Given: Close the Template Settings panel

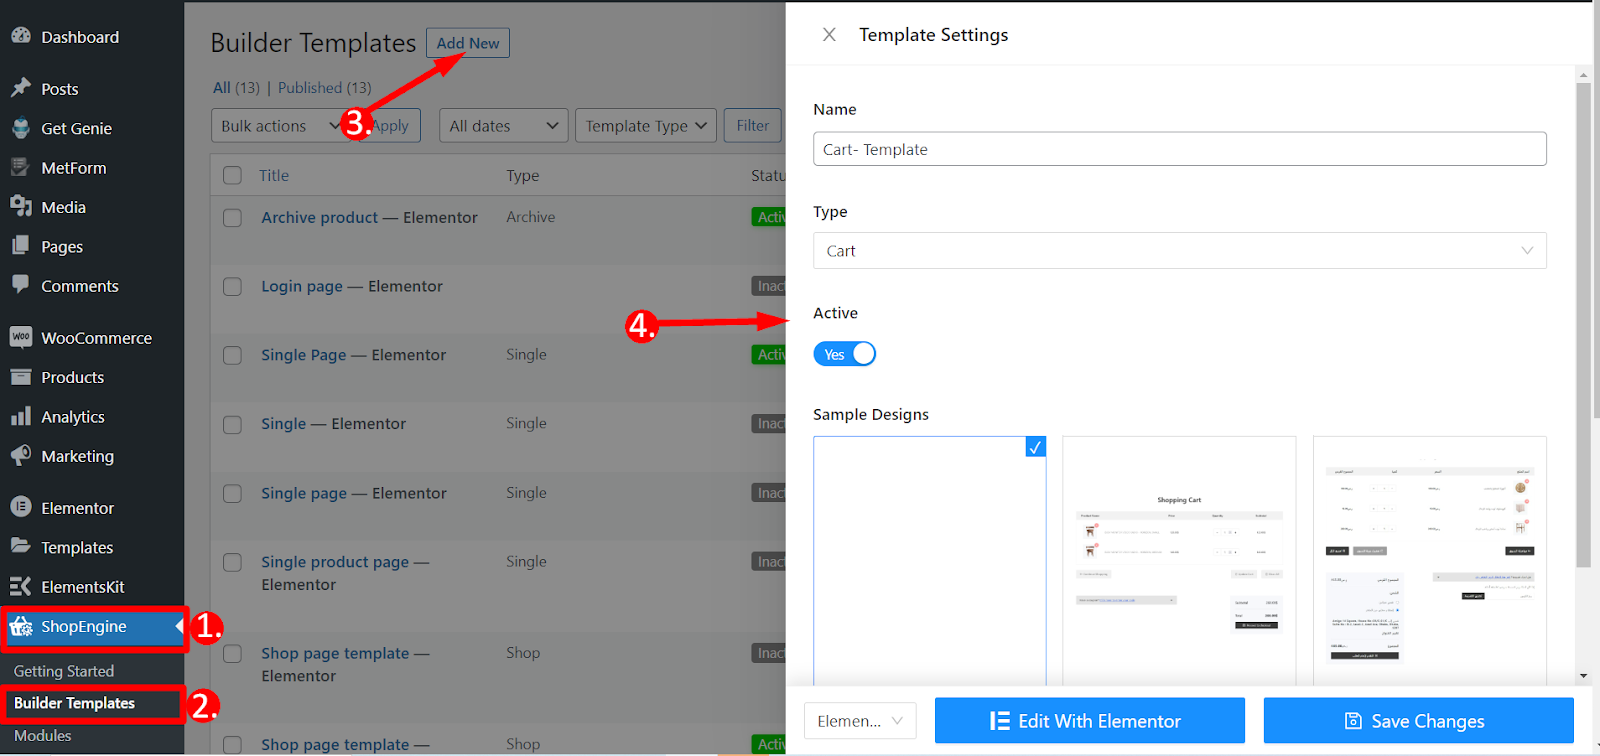Looking at the screenshot, I should coord(829,35).
